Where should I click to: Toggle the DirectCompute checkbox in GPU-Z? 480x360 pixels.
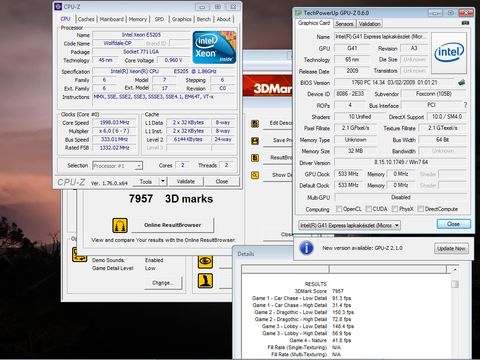click(420, 209)
